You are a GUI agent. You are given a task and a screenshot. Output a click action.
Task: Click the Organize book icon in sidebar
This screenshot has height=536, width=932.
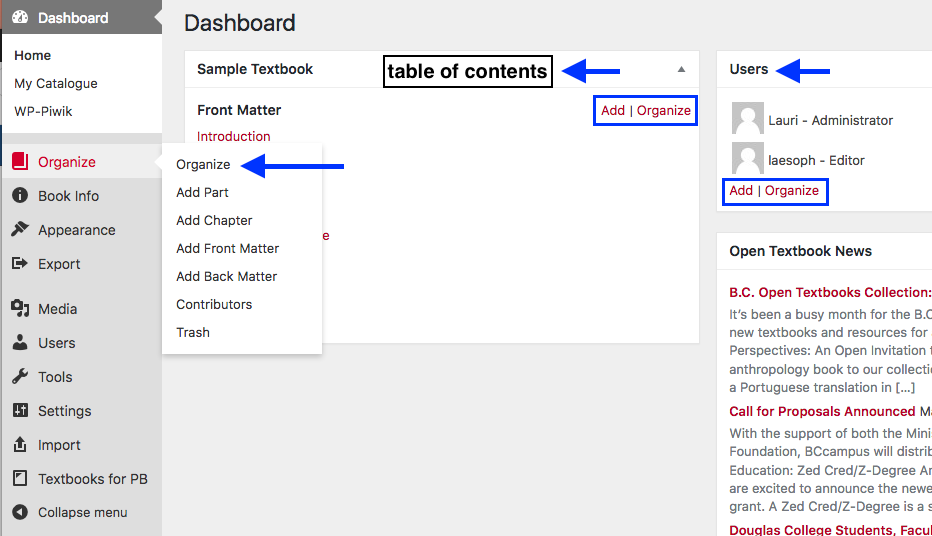[20, 161]
